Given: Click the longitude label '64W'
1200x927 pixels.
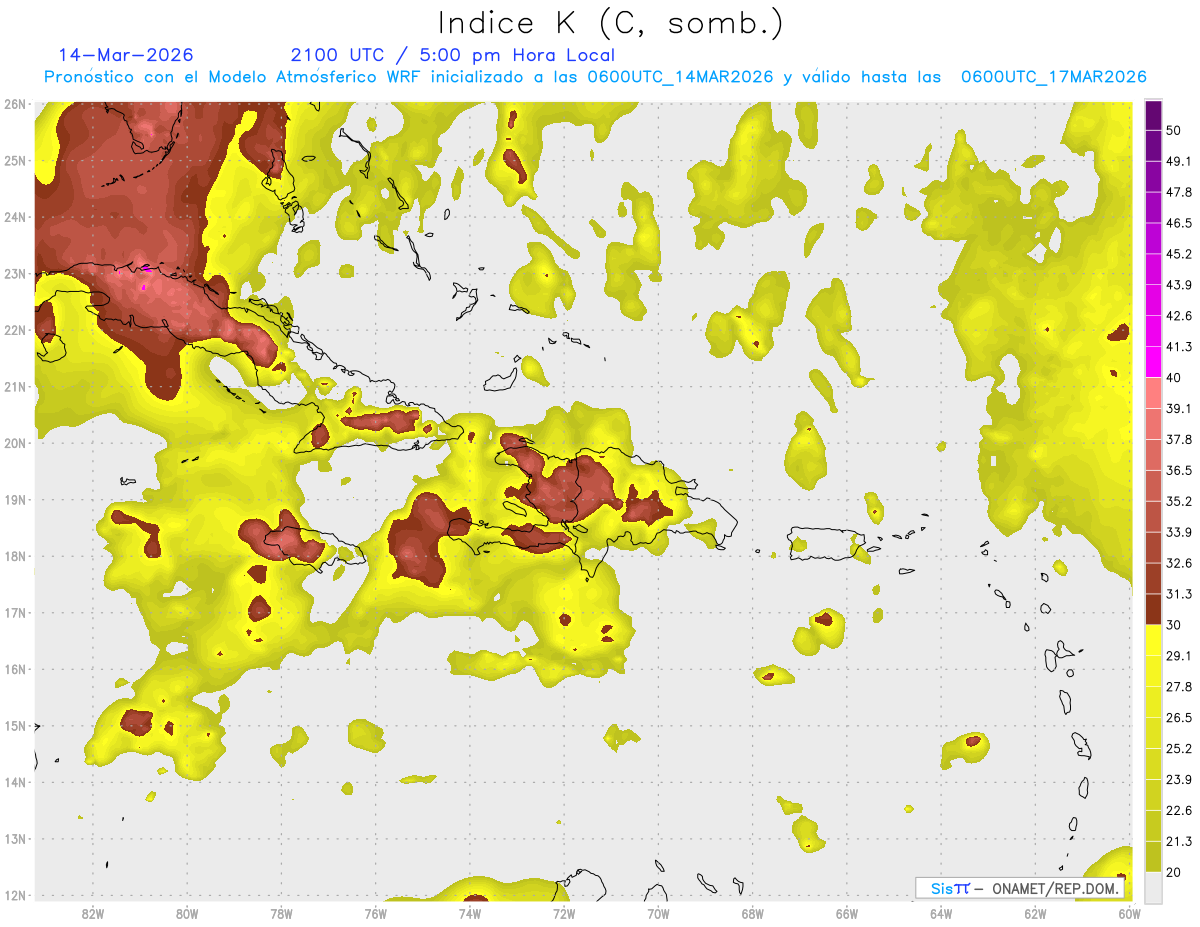Looking at the screenshot, I should pos(941,914).
